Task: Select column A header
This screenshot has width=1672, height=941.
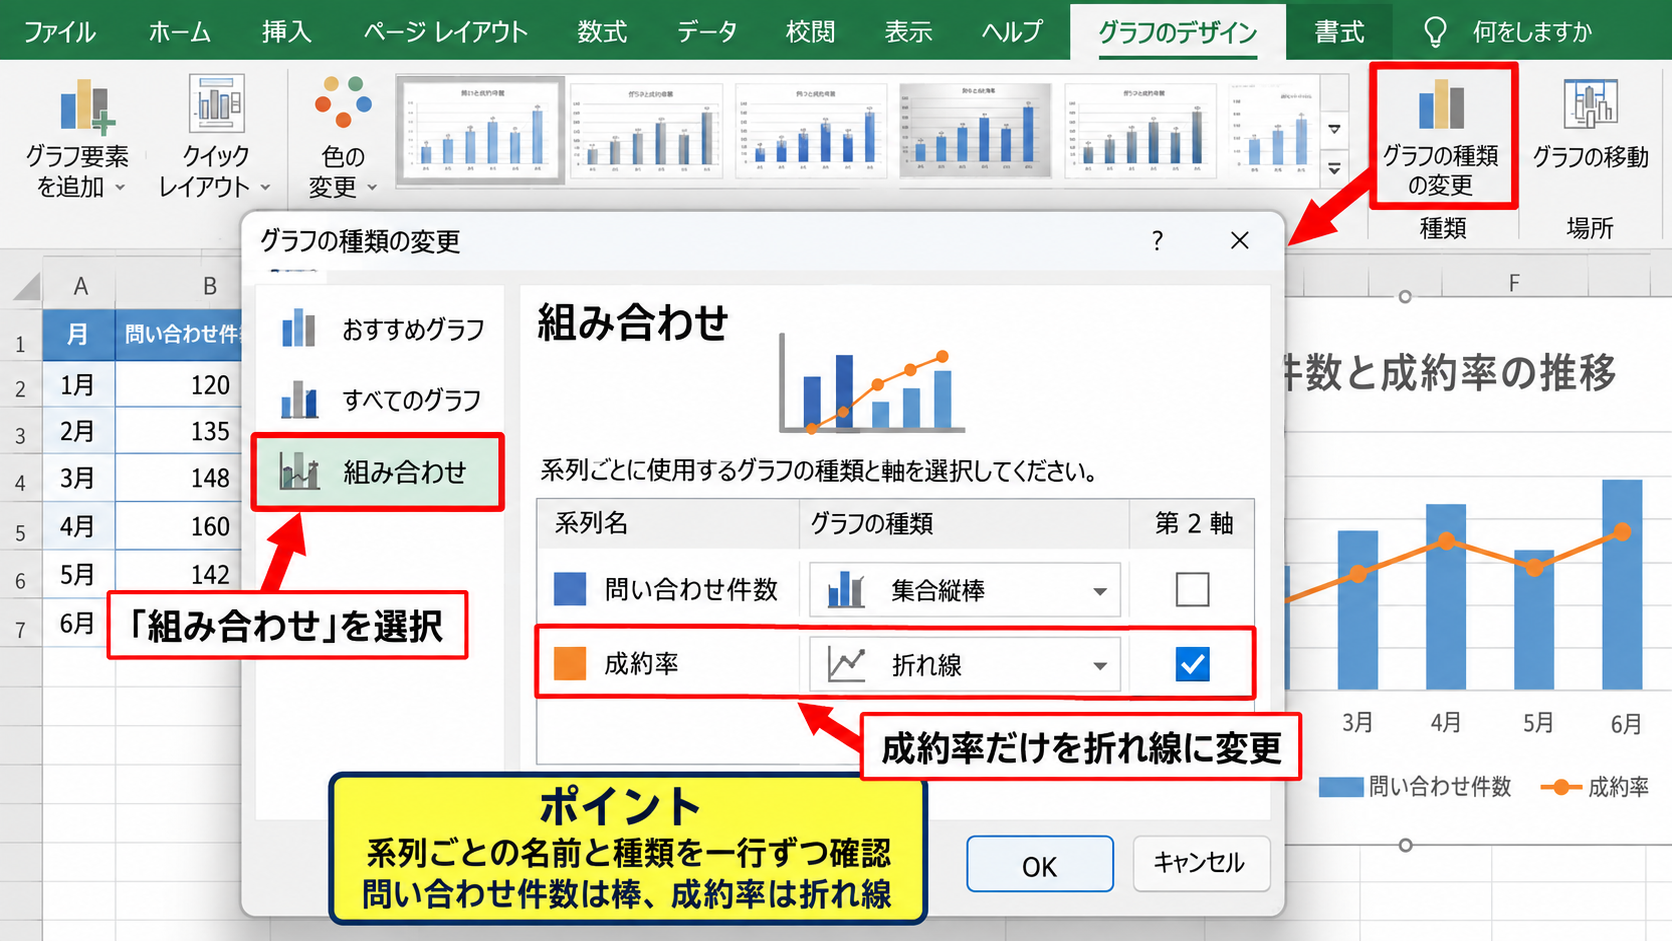Action: (x=80, y=286)
